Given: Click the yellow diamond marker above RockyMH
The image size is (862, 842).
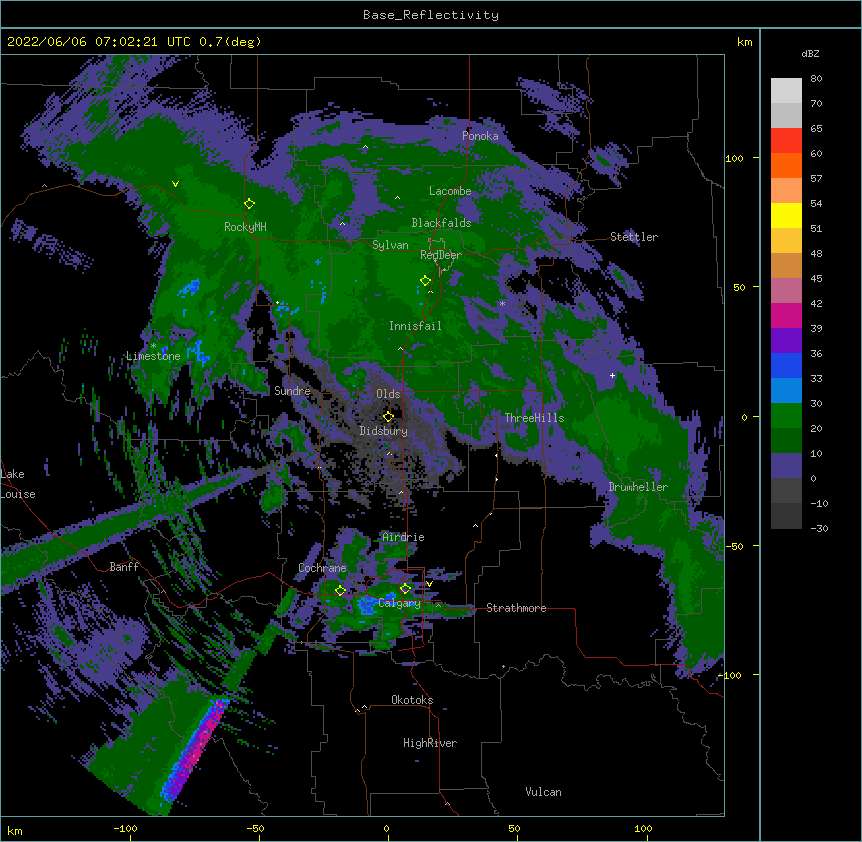Looking at the screenshot, I should click(249, 204).
